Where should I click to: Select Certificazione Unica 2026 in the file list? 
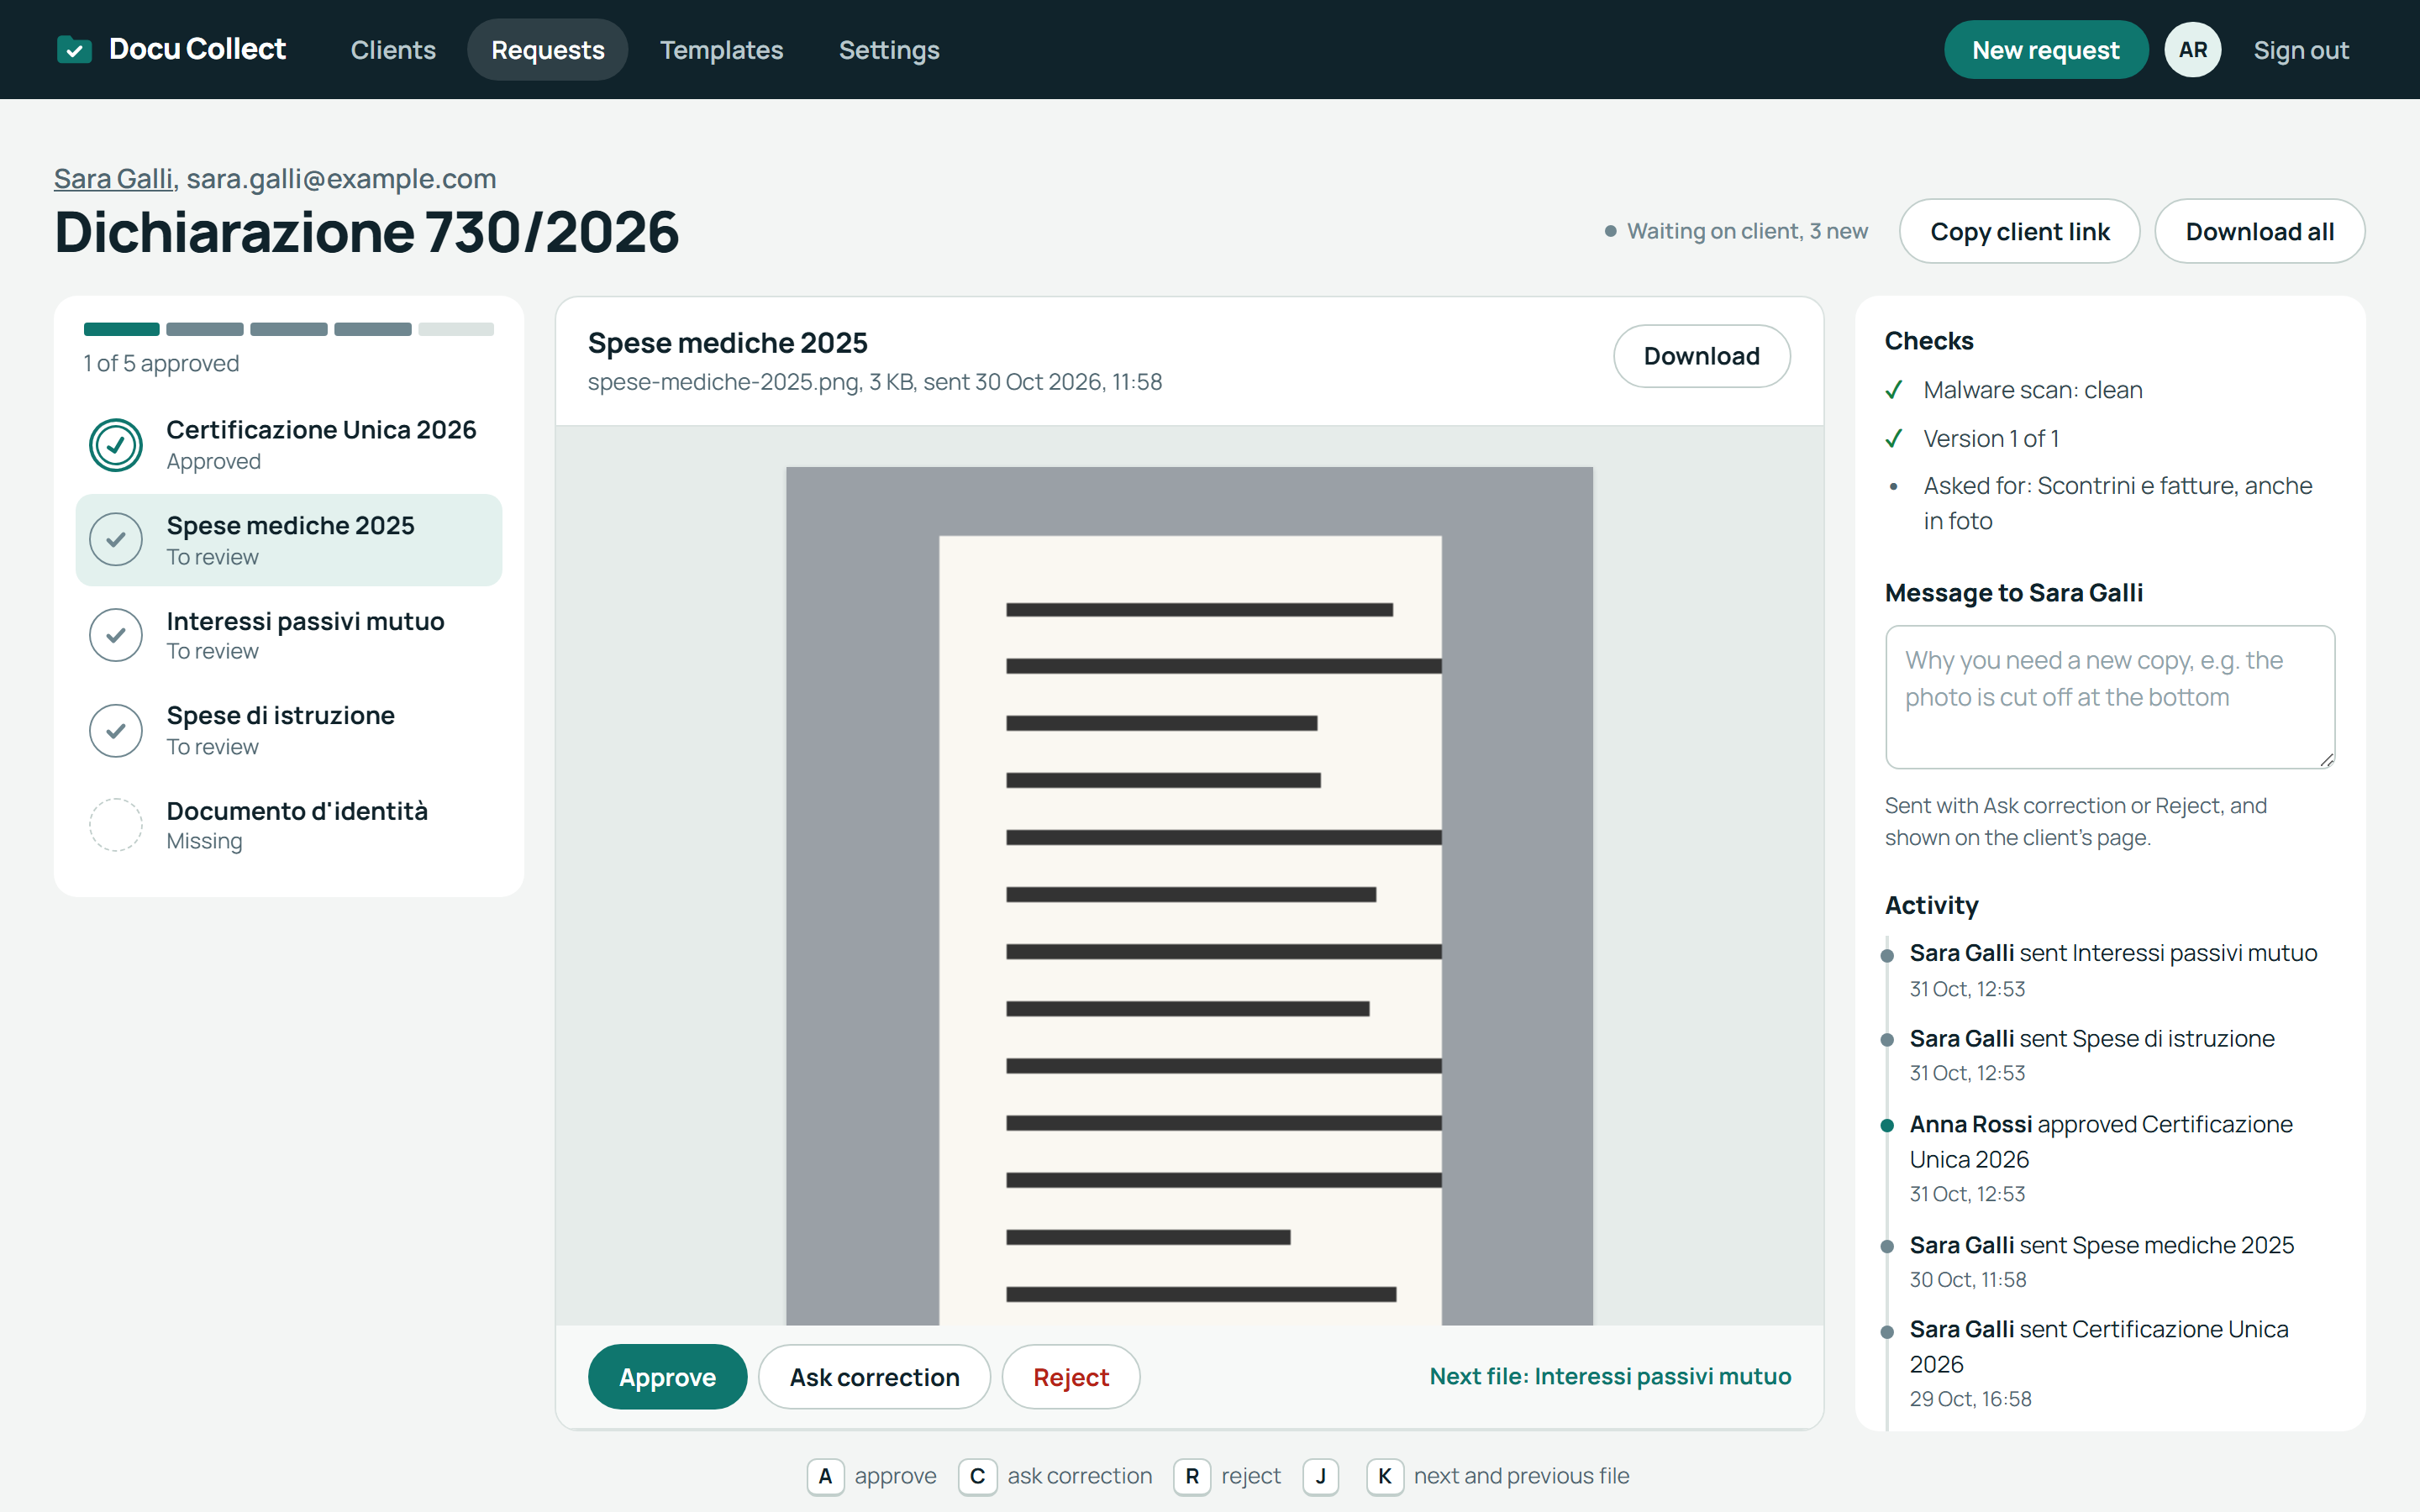(289, 445)
